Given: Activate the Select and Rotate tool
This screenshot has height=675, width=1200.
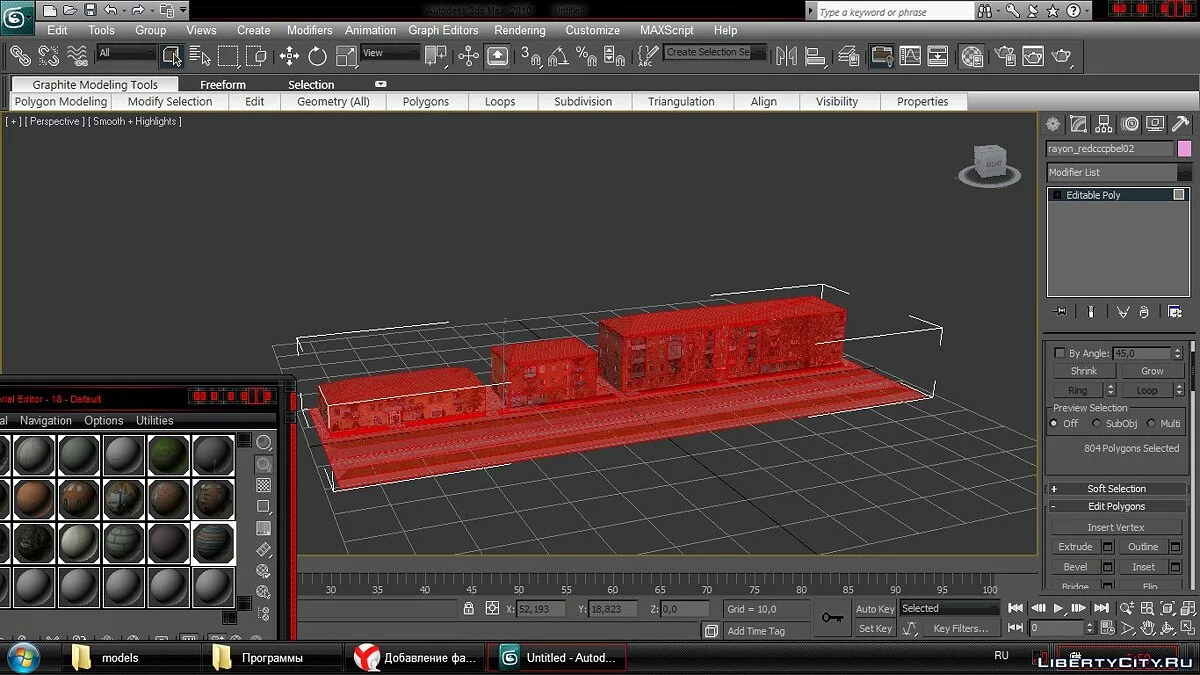Looking at the screenshot, I should 318,56.
